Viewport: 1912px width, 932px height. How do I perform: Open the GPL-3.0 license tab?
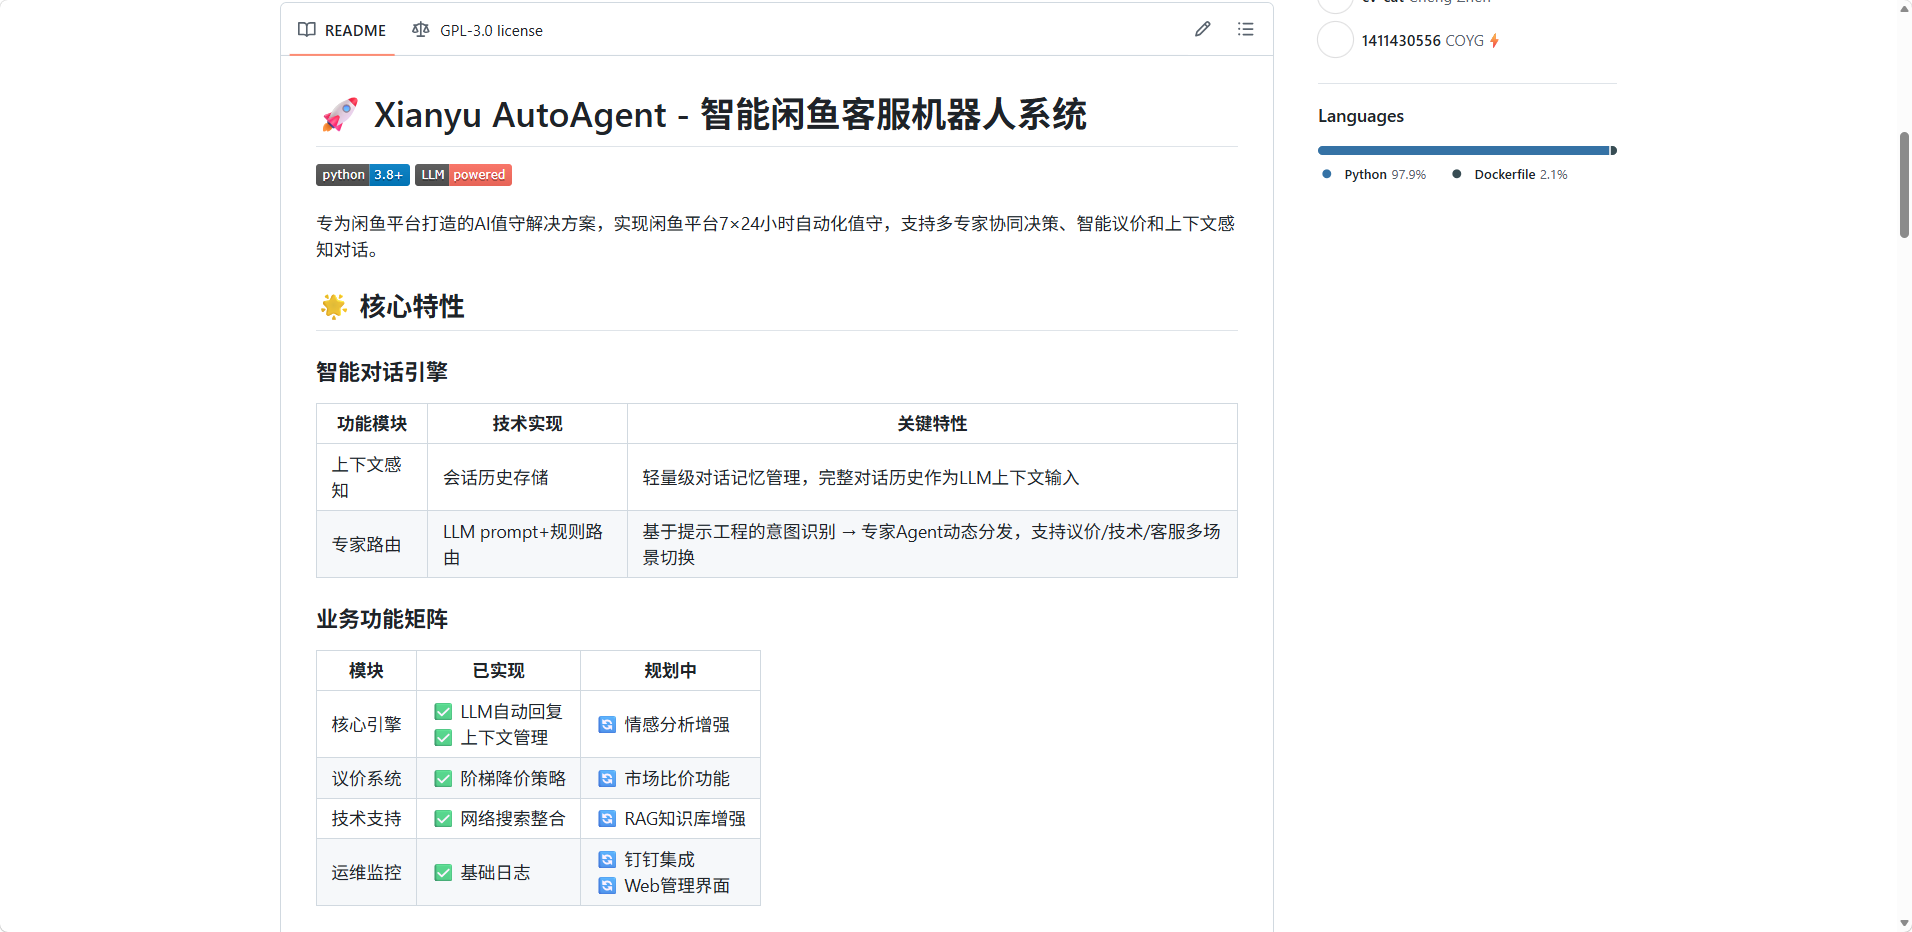[478, 31]
